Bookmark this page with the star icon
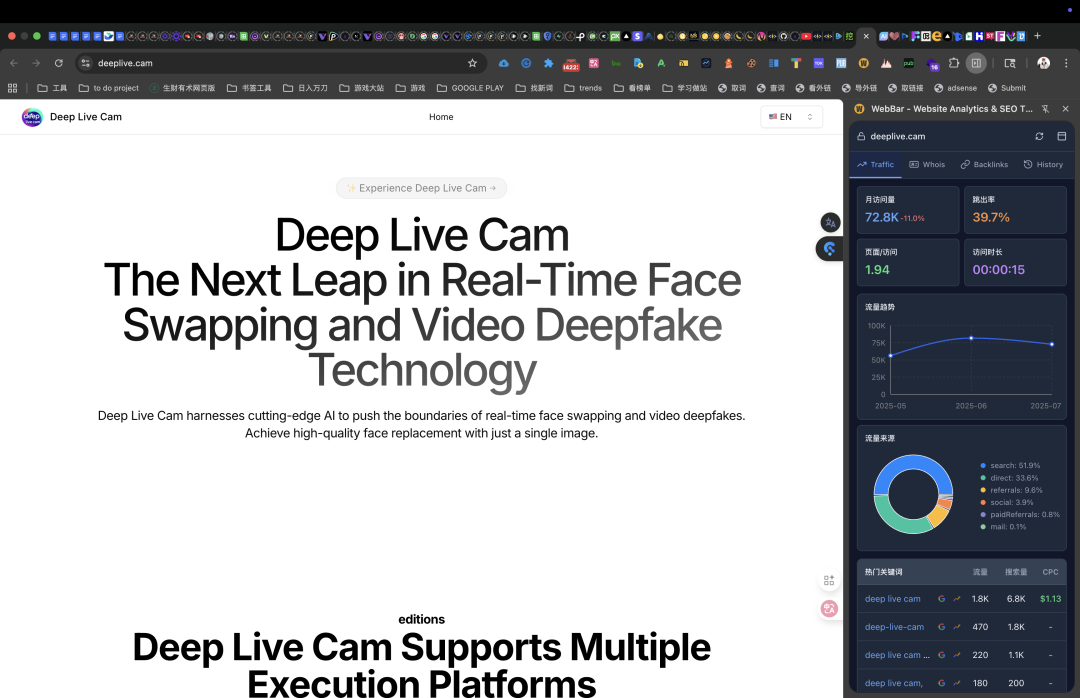 tap(472, 63)
